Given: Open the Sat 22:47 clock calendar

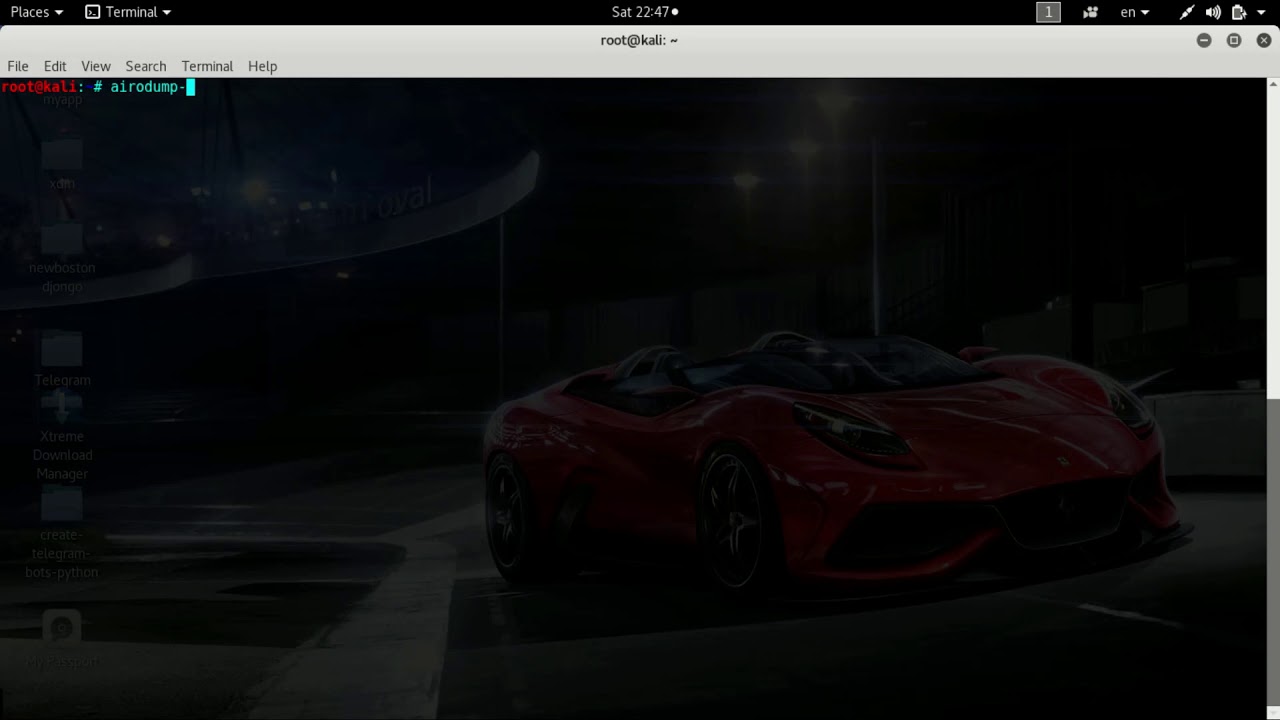Looking at the screenshot, I should pos(645,12).
